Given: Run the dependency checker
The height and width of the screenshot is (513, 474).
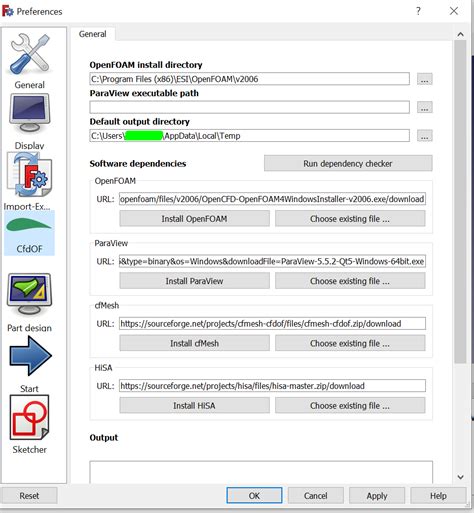Looking at the screenshot, I should [348, 163].
